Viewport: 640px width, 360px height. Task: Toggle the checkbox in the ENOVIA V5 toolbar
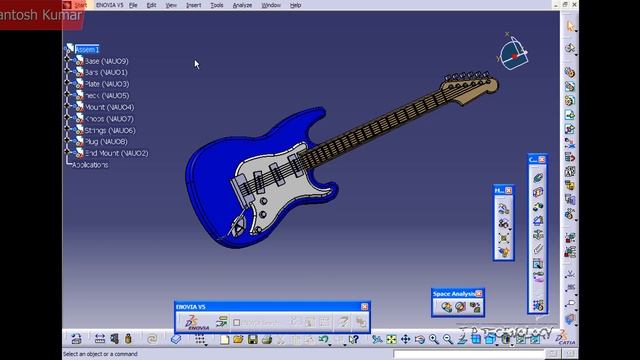(x=237, y=322)
